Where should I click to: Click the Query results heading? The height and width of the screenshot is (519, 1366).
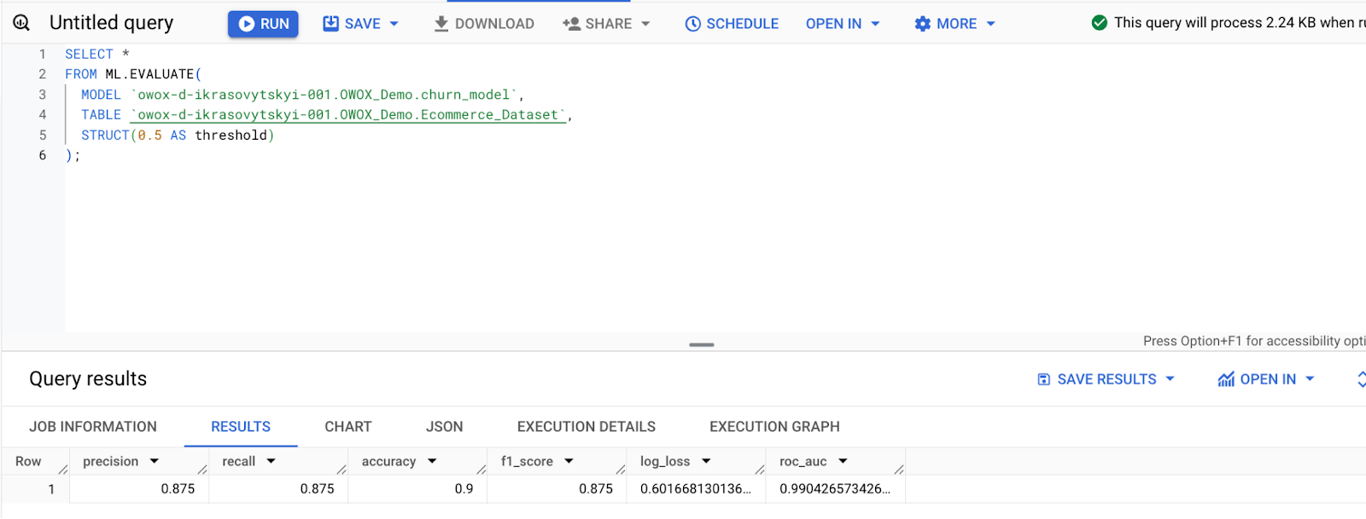pos(88,379)
